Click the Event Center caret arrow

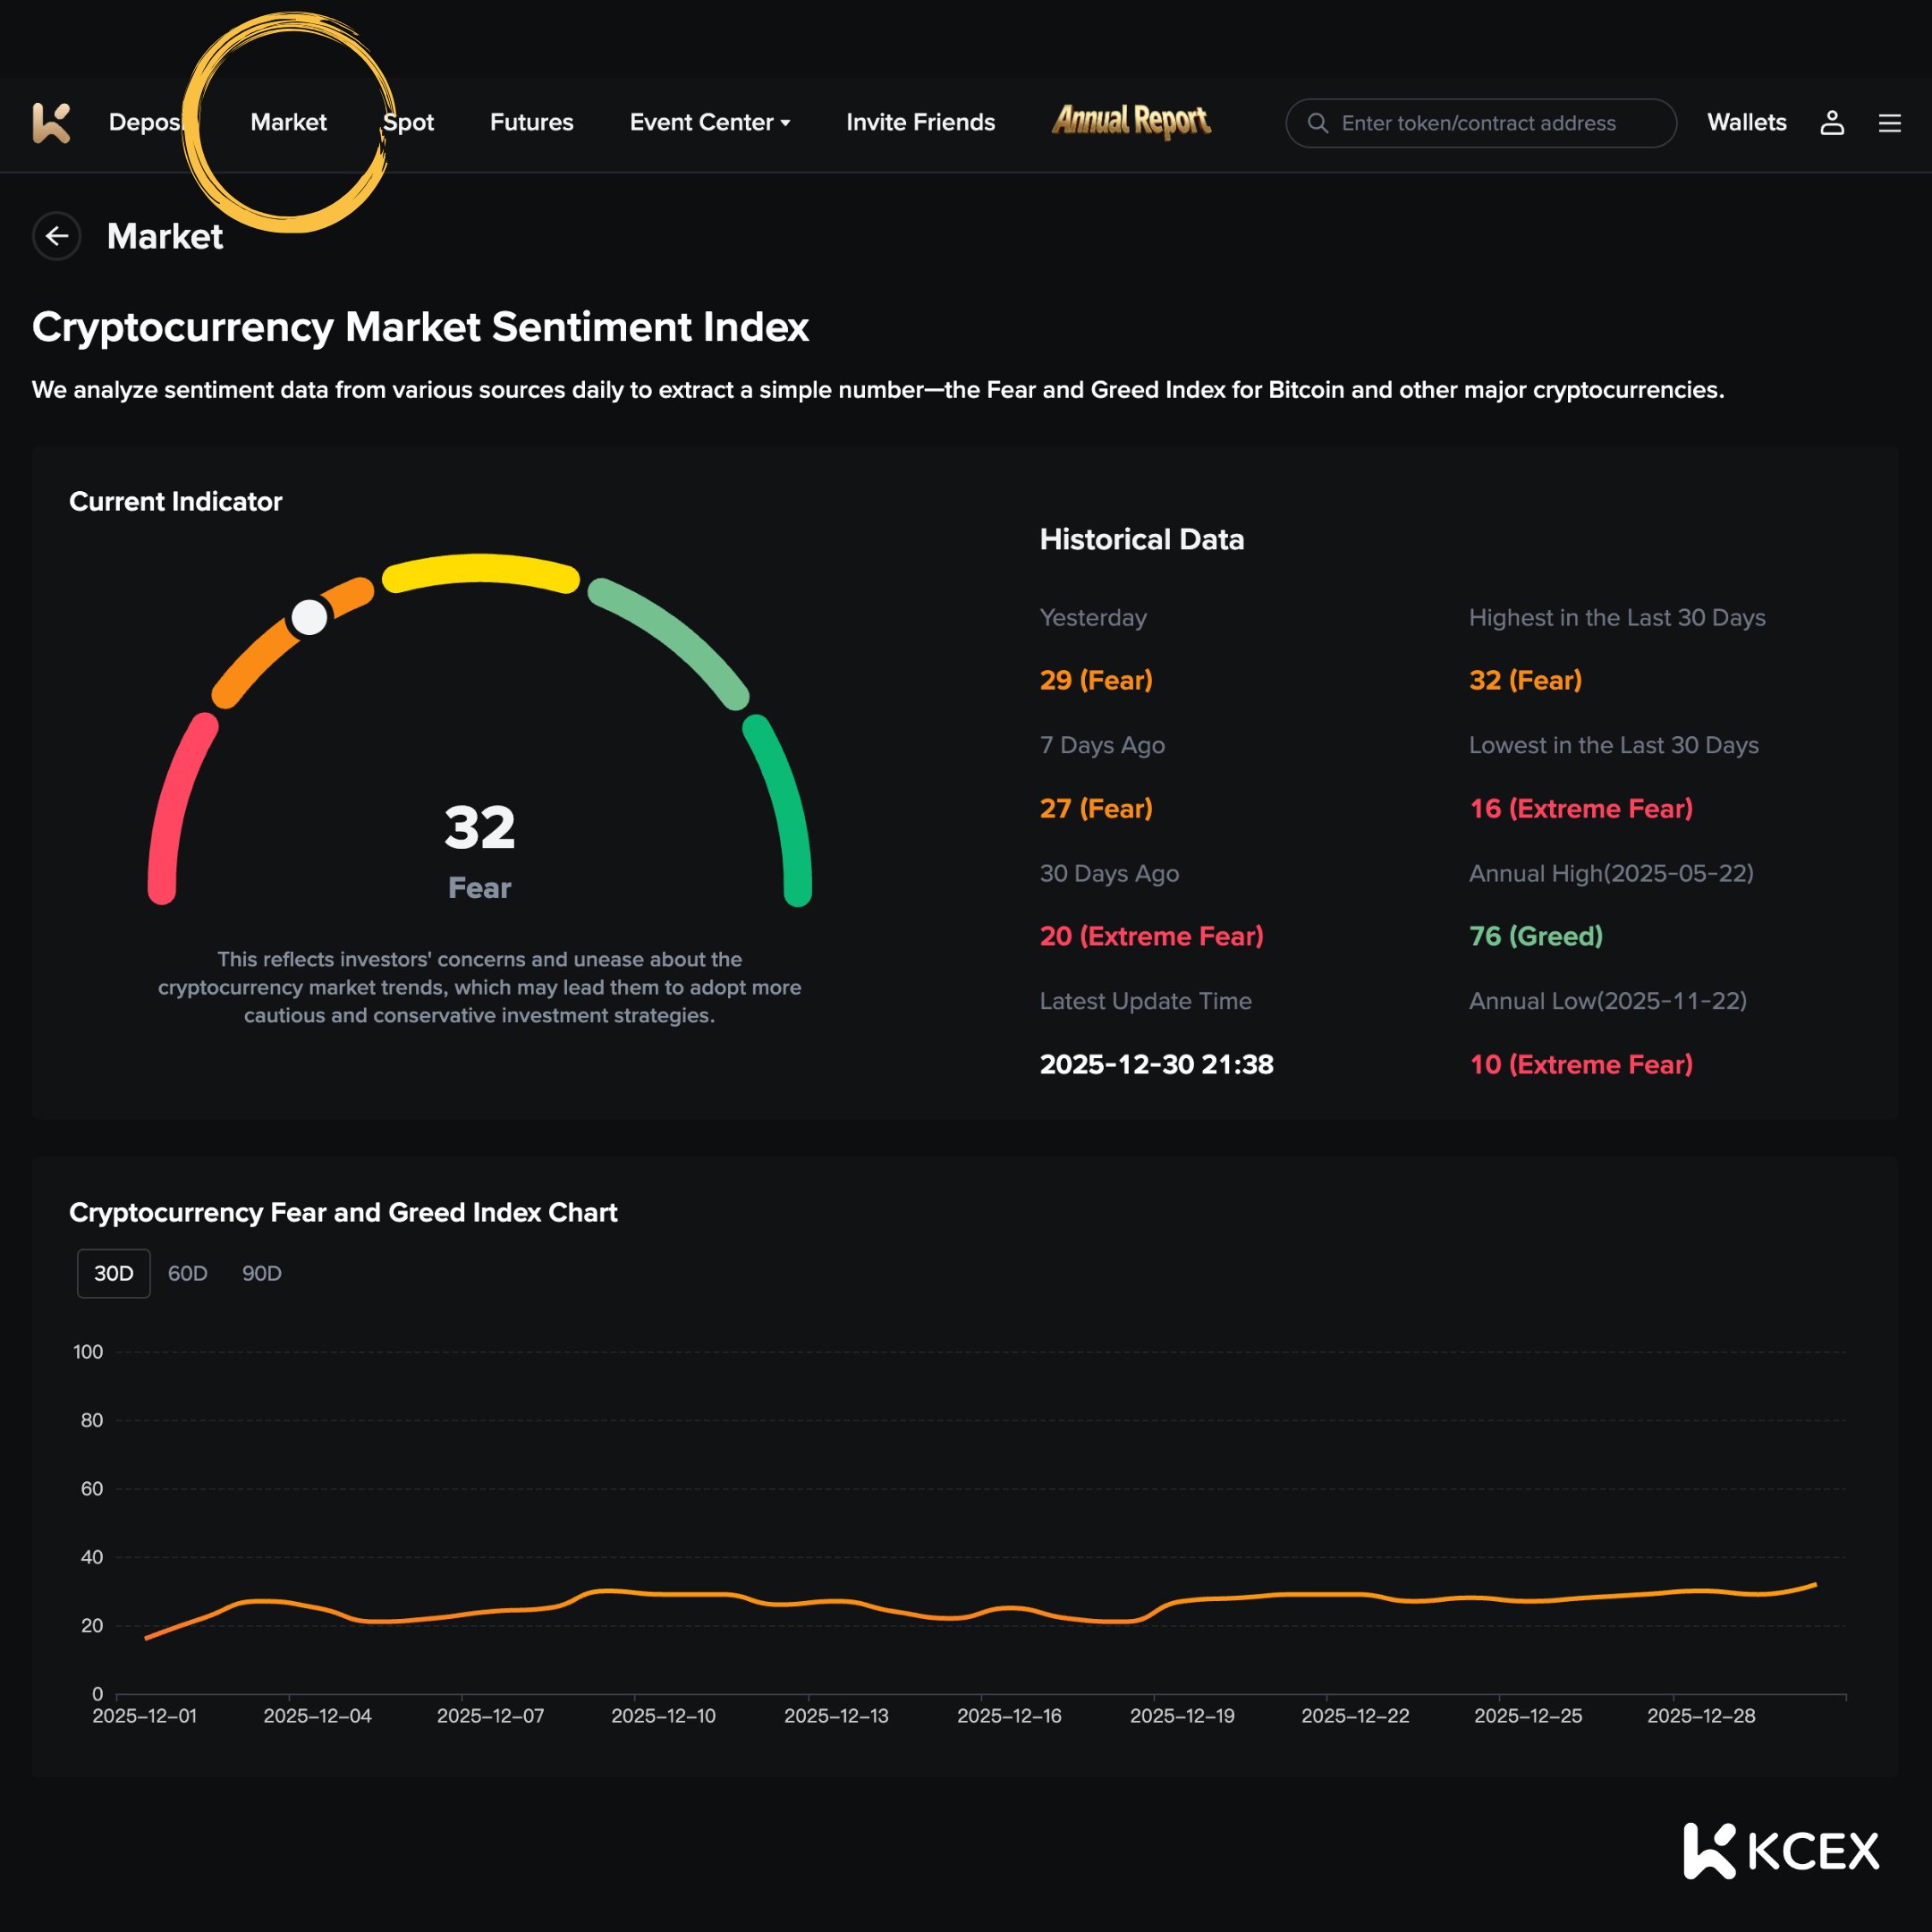[x=786, y=123]
